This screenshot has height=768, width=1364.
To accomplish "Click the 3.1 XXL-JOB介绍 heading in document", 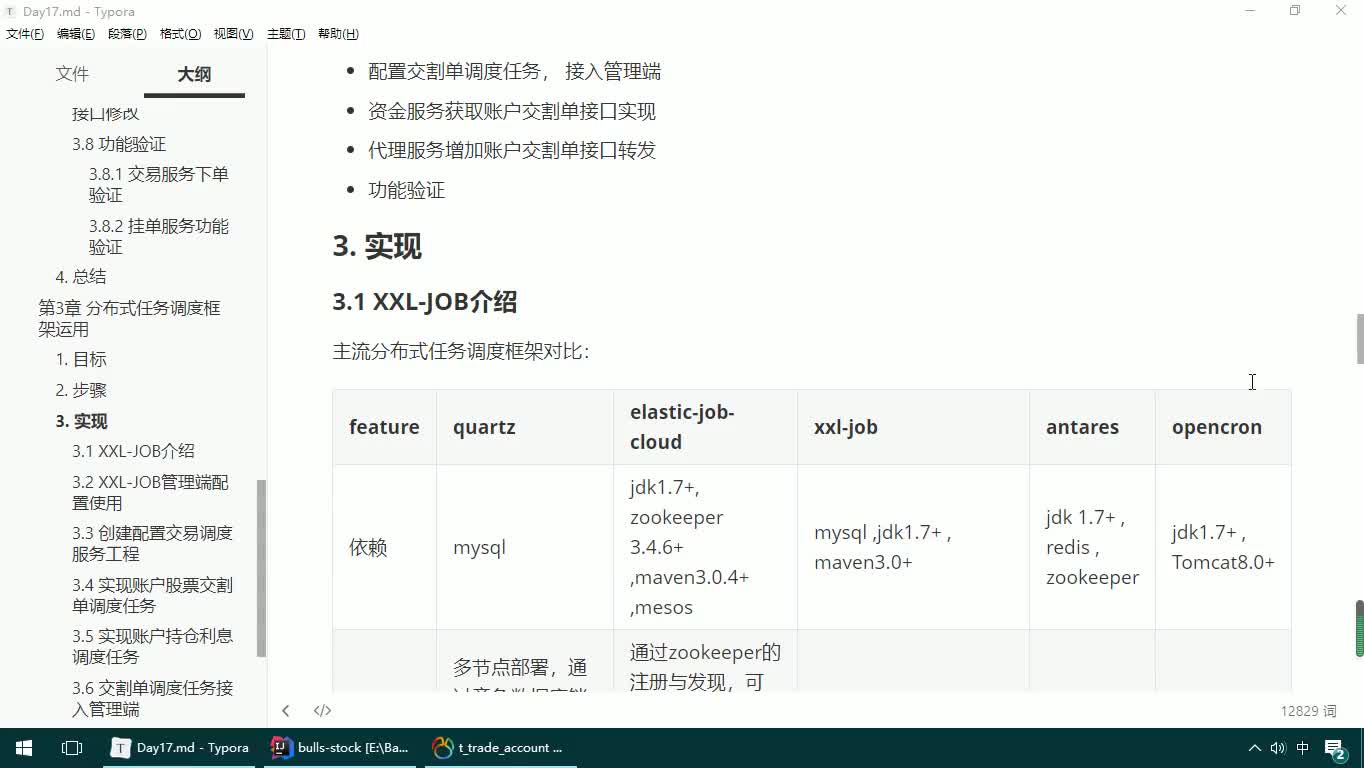I will pos(424,302).
